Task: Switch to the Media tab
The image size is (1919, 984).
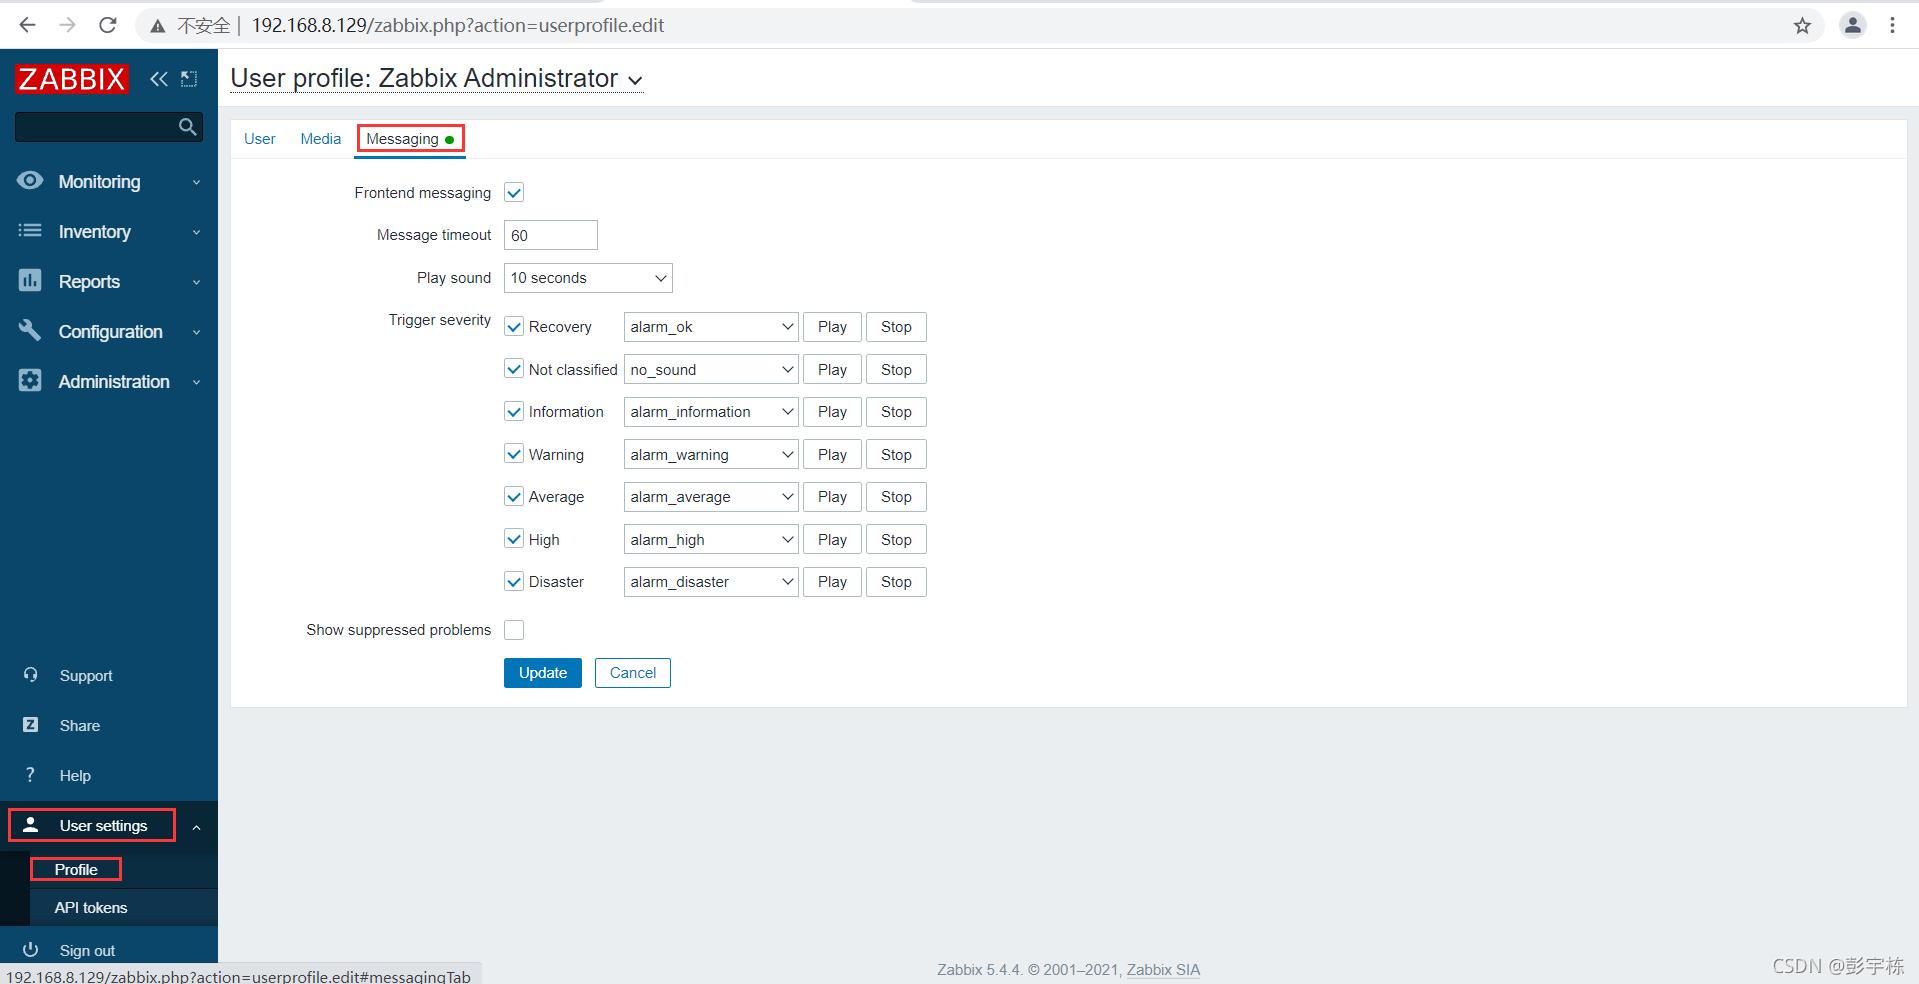Action: click(321, 139)
